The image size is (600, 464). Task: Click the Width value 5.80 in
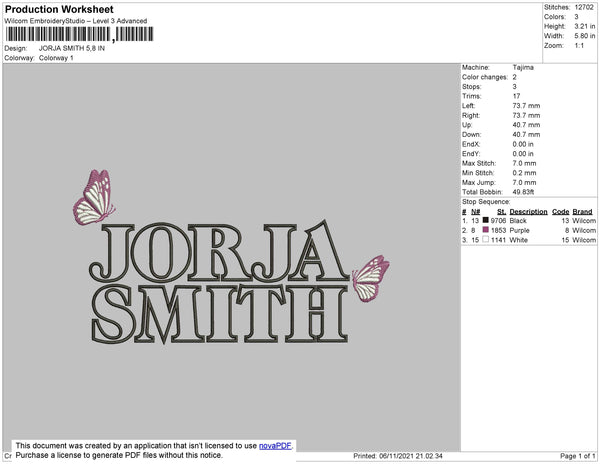click(x=584, y=36)
